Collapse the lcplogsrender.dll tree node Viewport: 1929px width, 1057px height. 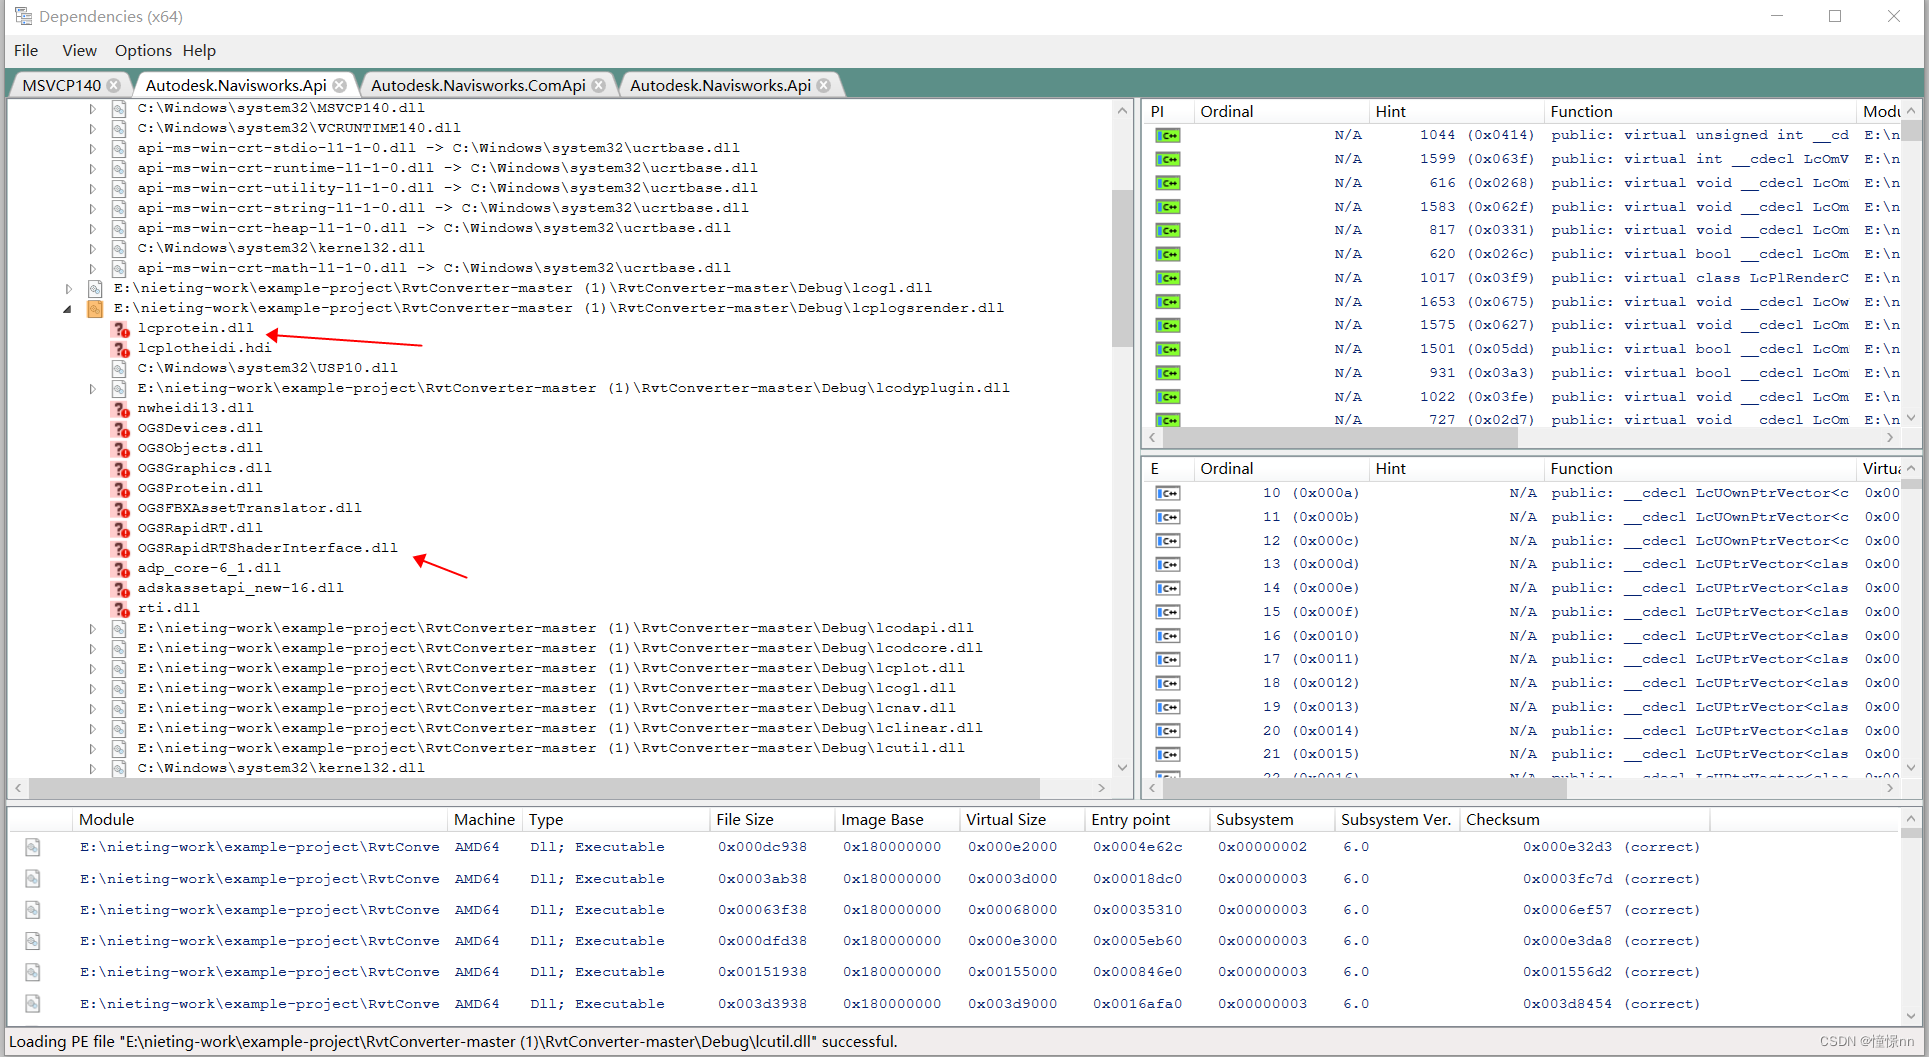pyautogui.click(x=67, y=308)
